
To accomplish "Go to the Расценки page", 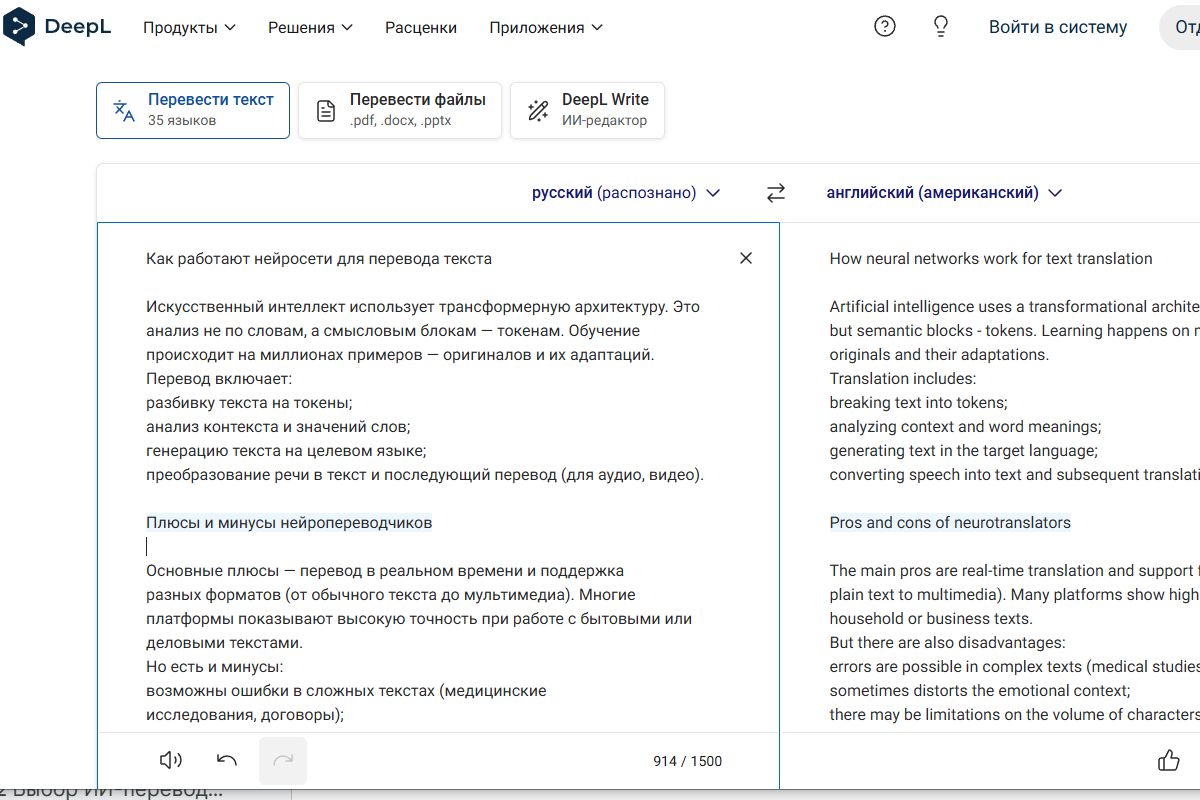I will (421, 28).
